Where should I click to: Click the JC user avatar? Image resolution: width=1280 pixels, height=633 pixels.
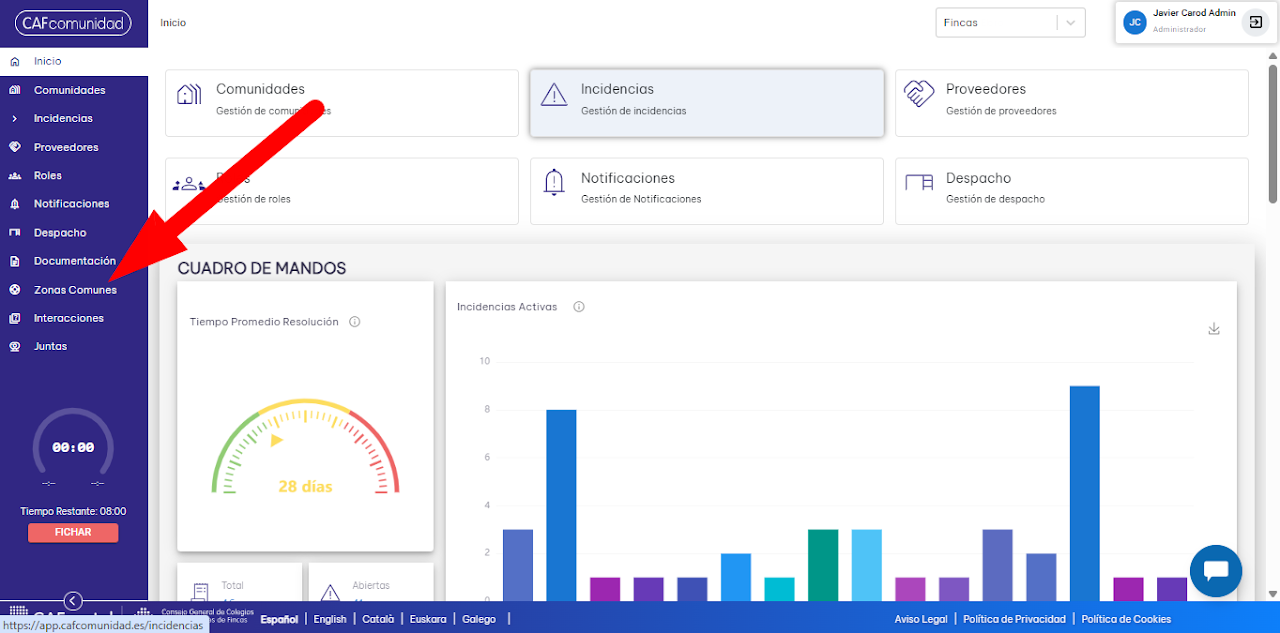pyautogui.click(x=1135, y=22)
